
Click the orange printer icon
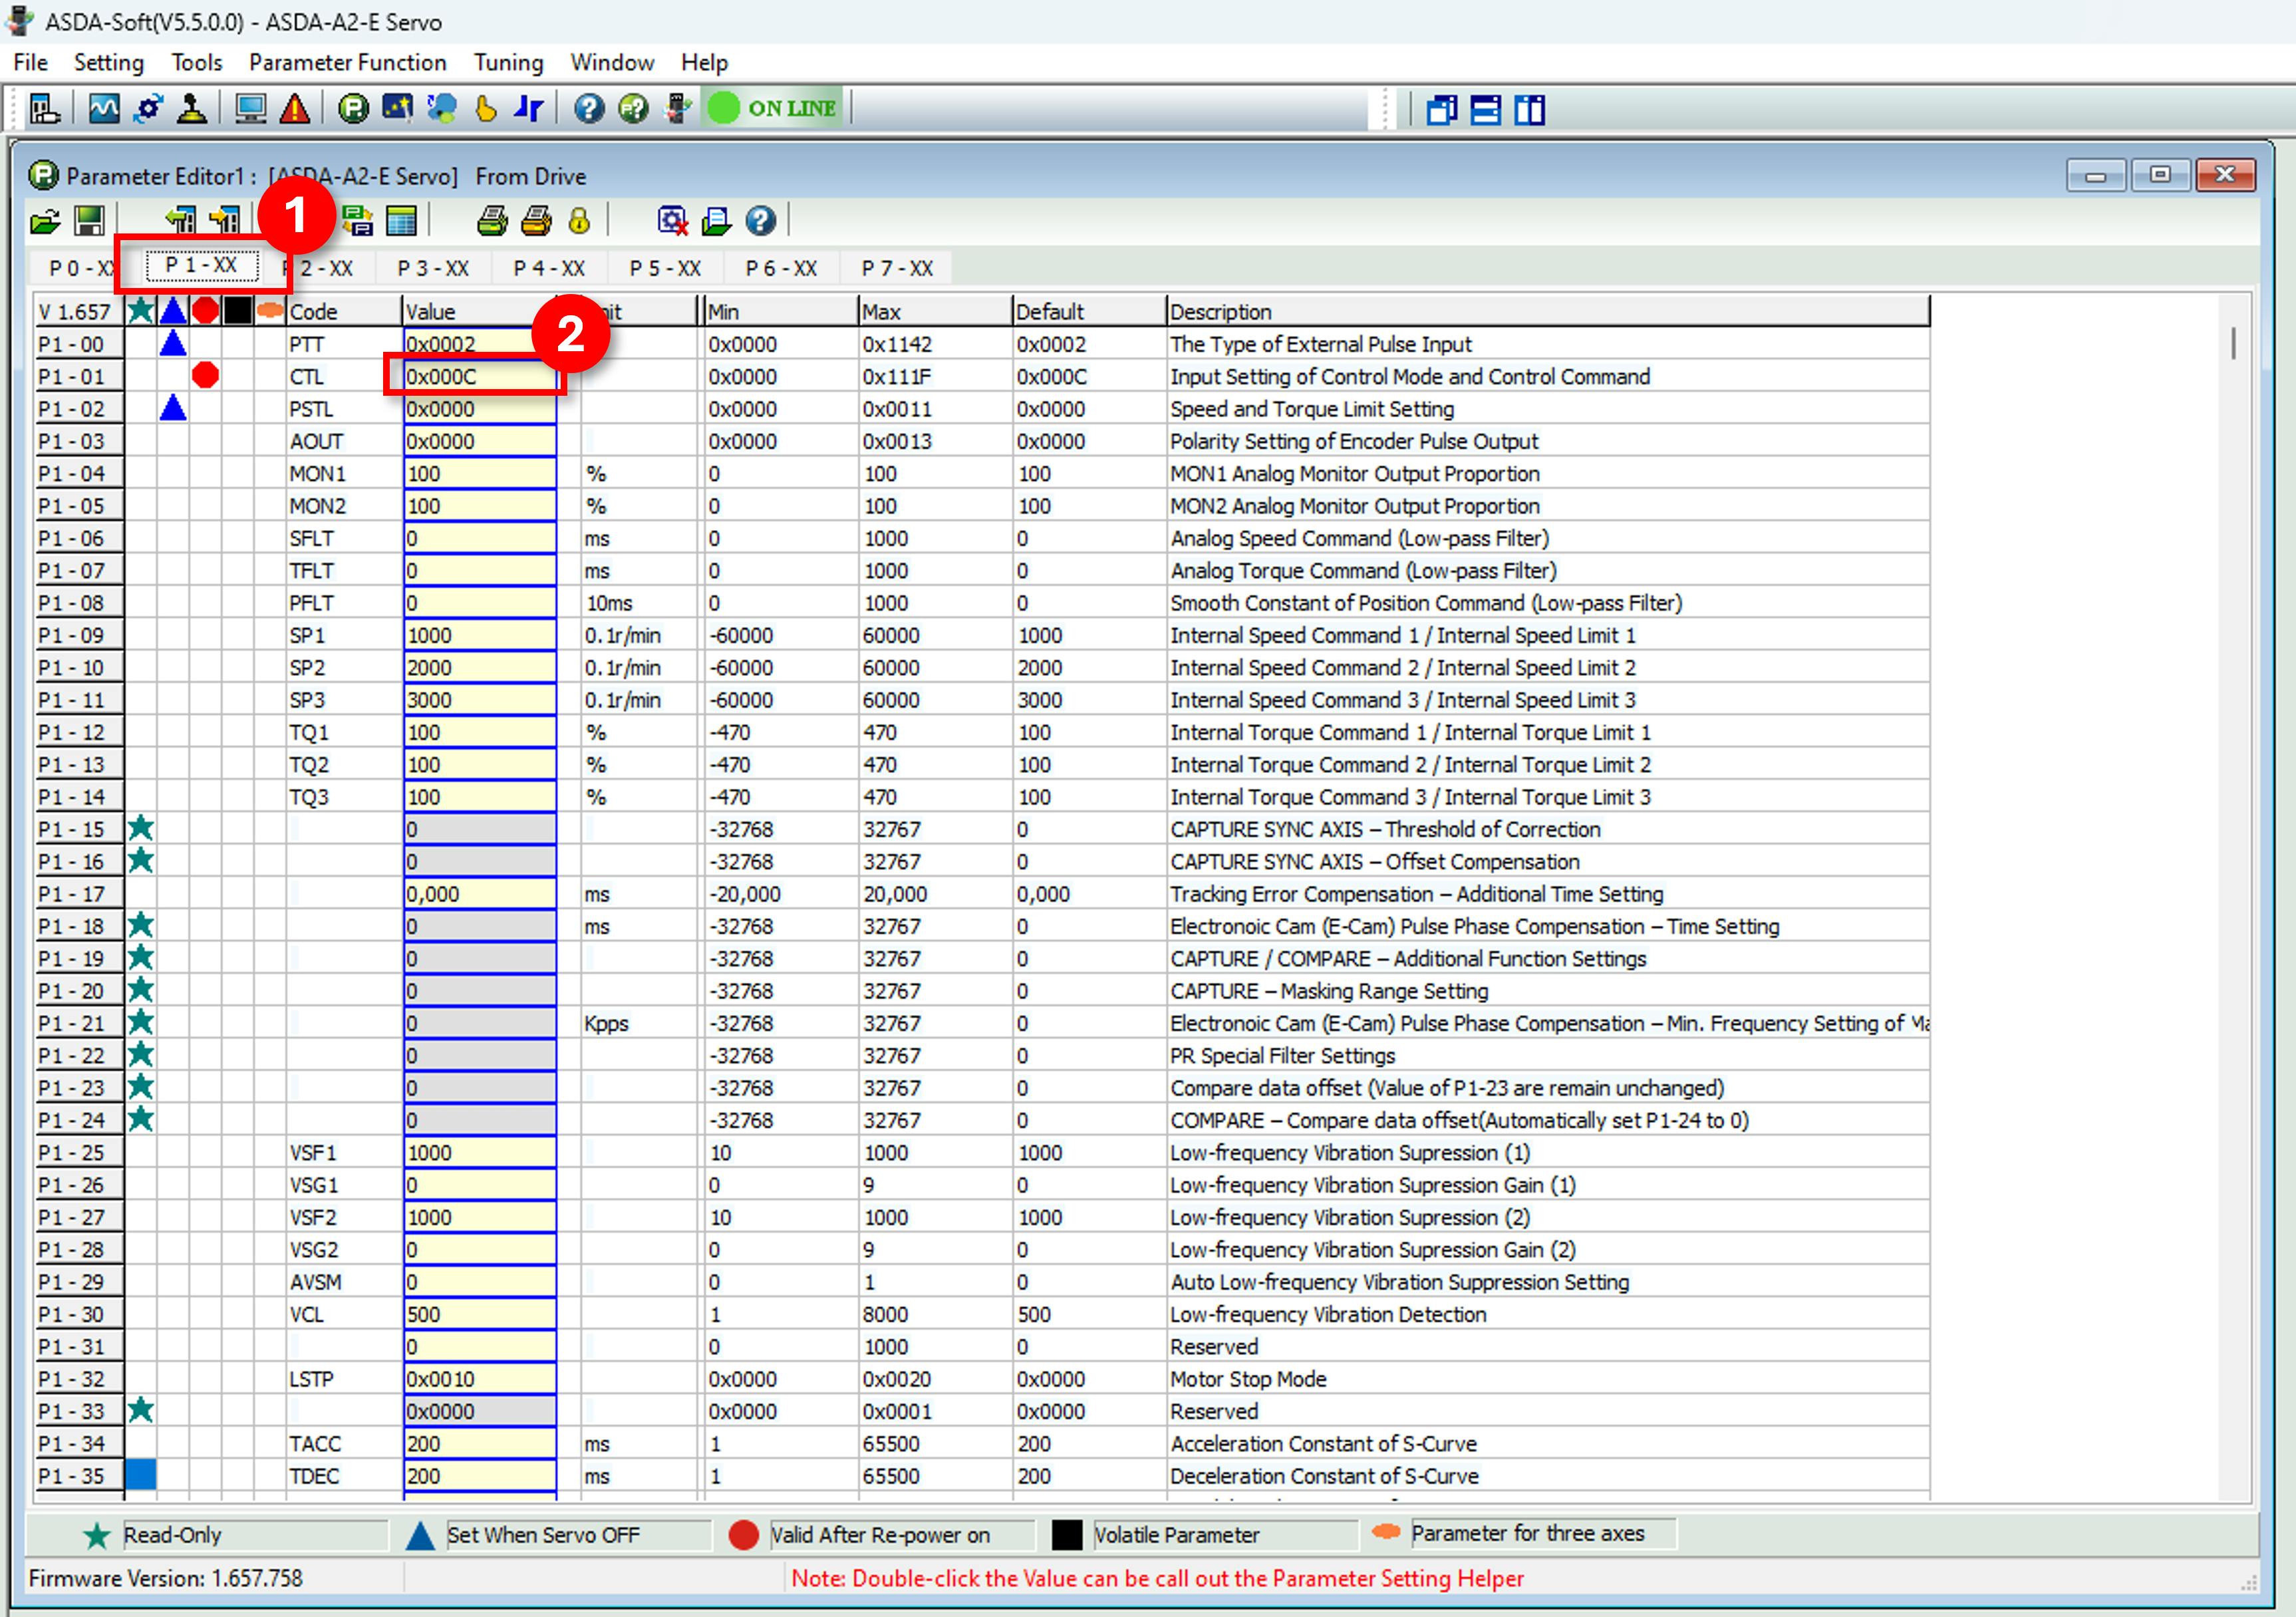coord(536,221)
